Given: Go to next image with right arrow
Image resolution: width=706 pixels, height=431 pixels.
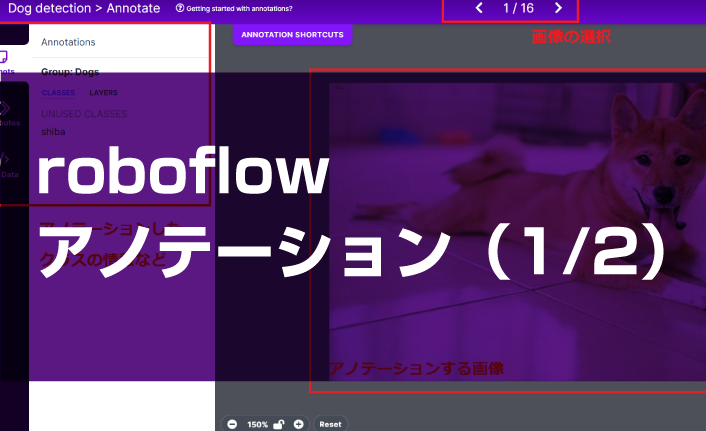Looking at the screenshot, I should [x=558, y=8].
